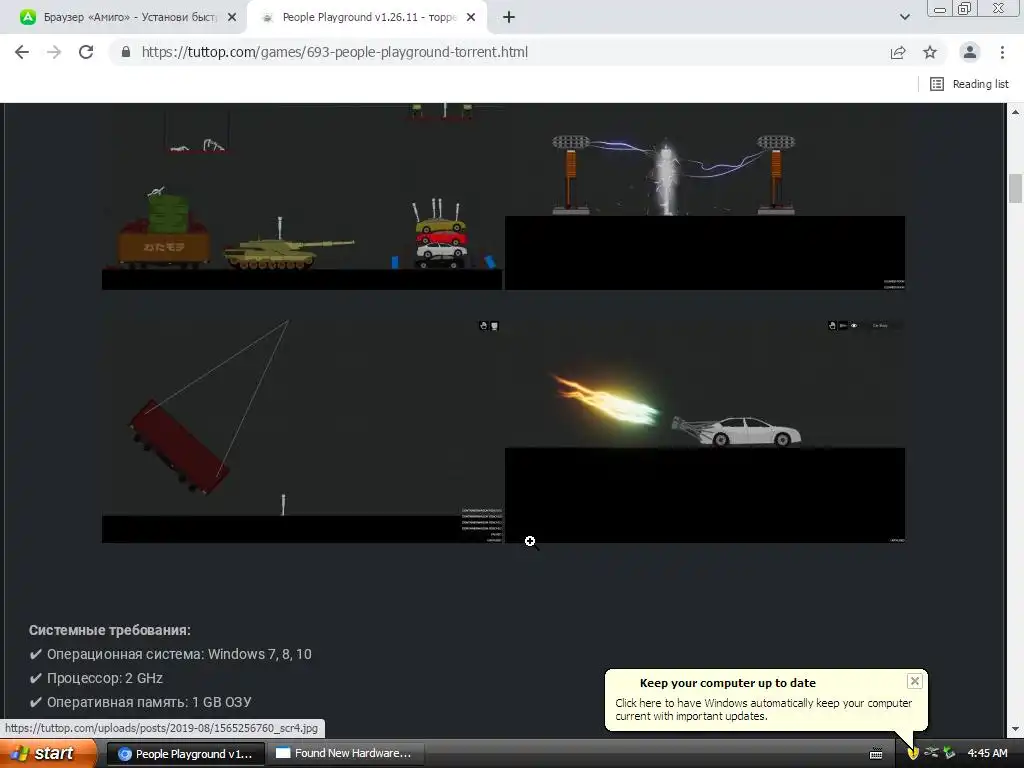Click the vertical scrollbar thumb
Screen dimensions: 1024x768
click(1015, 188)
